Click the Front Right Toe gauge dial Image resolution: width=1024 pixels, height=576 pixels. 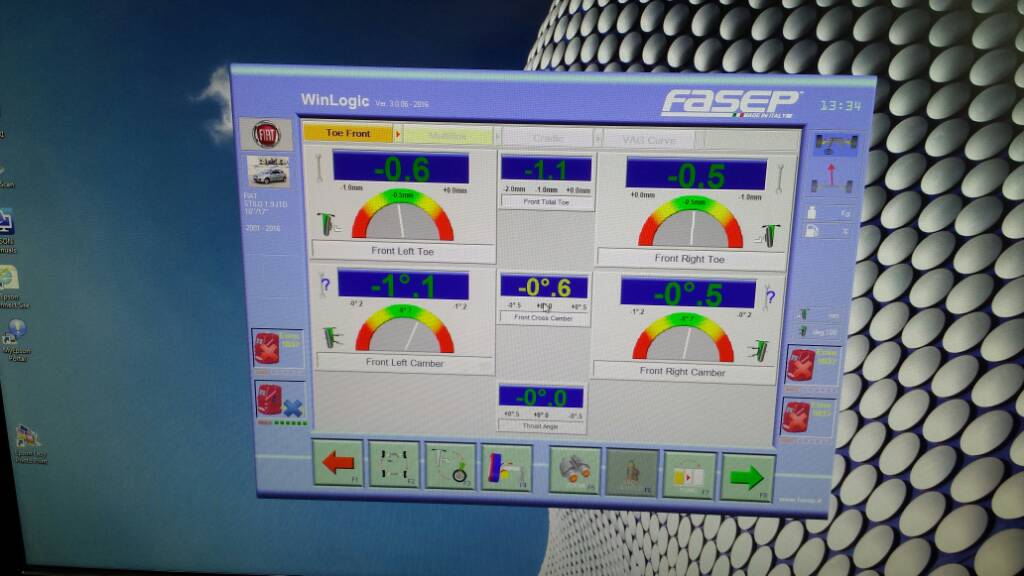(x=690, y=222)
